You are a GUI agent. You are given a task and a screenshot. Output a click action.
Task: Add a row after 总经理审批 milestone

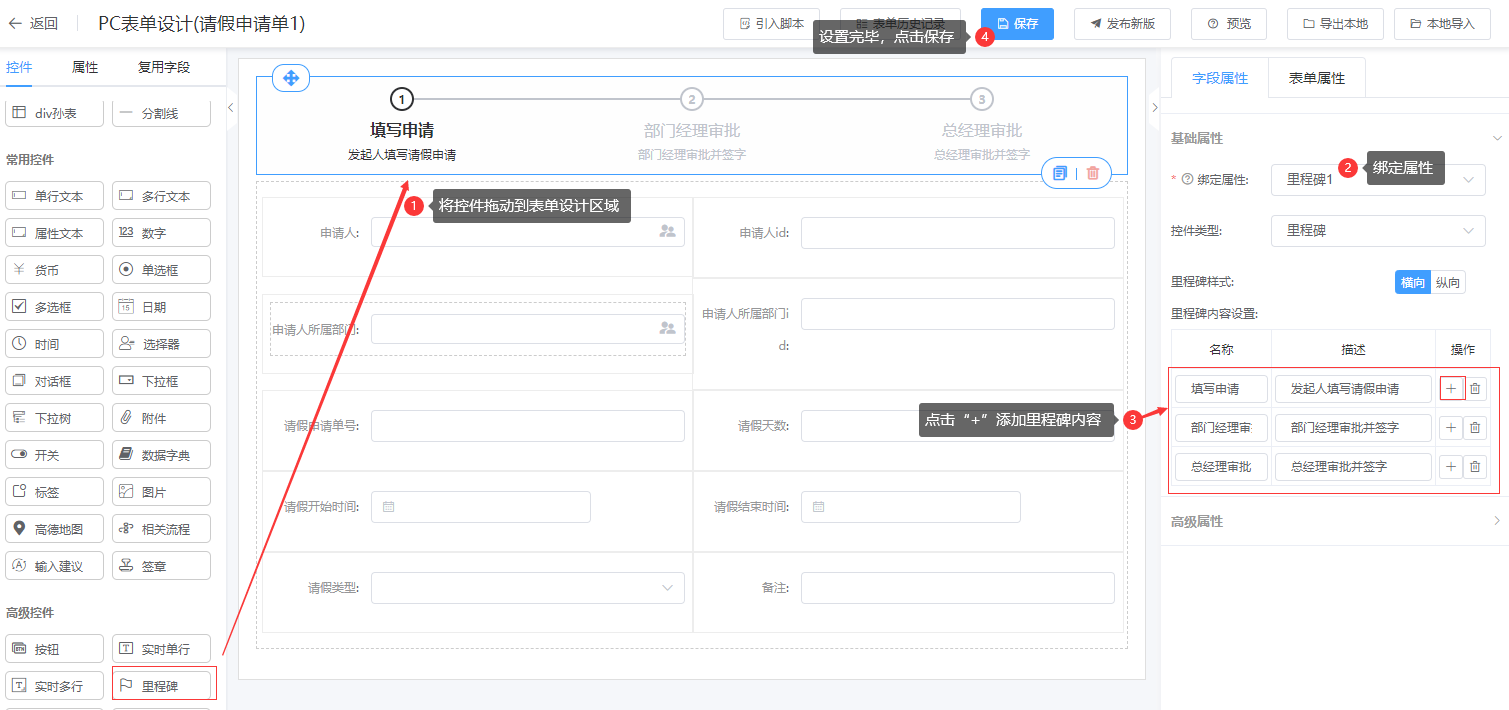coord(1452,466)
